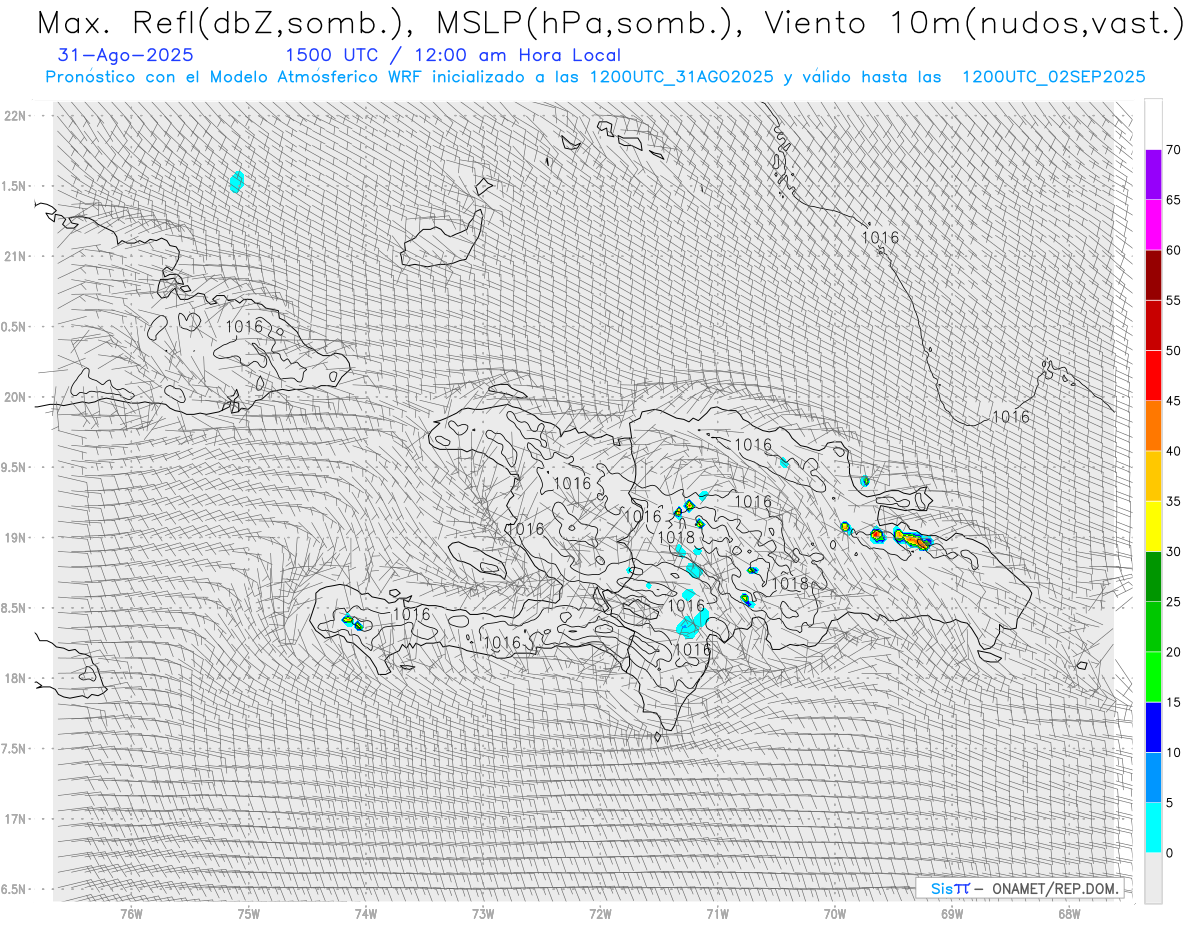1200x927 pixels.
Task: Click the '69W' longitude label
Action: point(952,914)
